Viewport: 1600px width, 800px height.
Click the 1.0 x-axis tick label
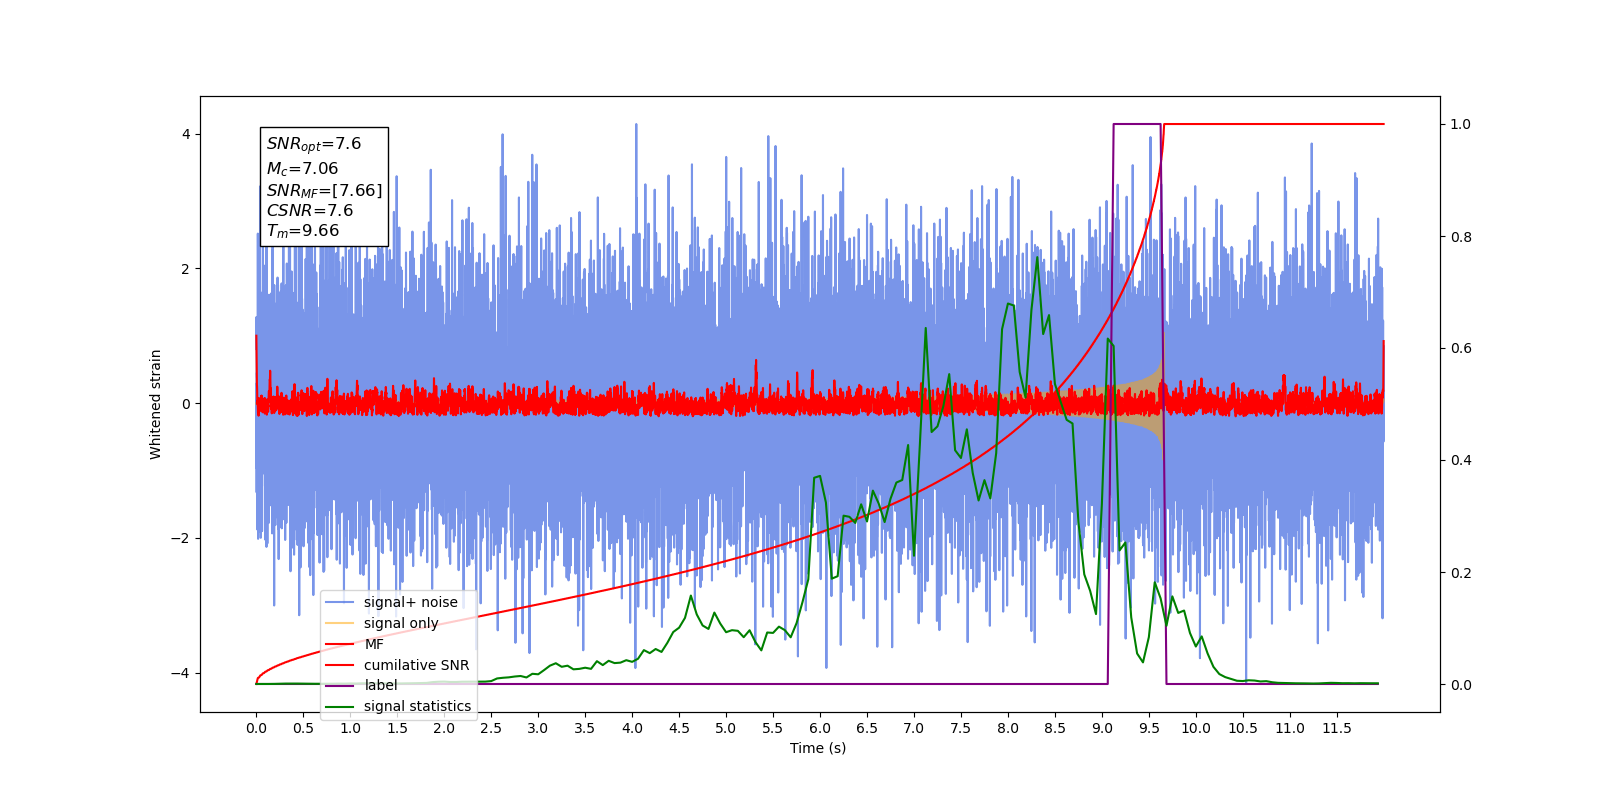350,728
